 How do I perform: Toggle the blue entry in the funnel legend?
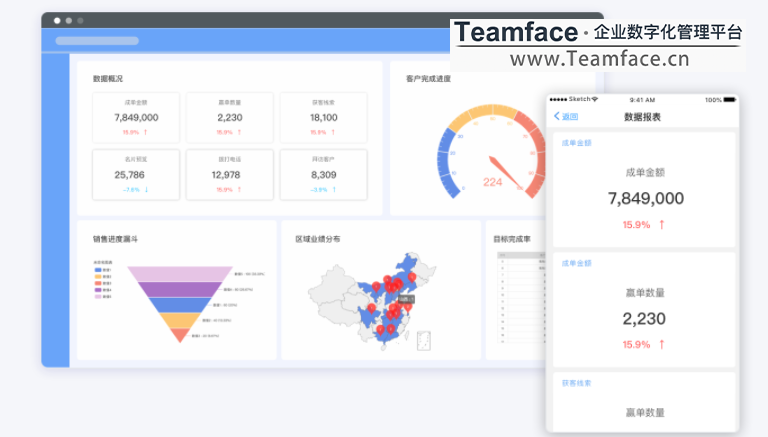pos(103,270)
